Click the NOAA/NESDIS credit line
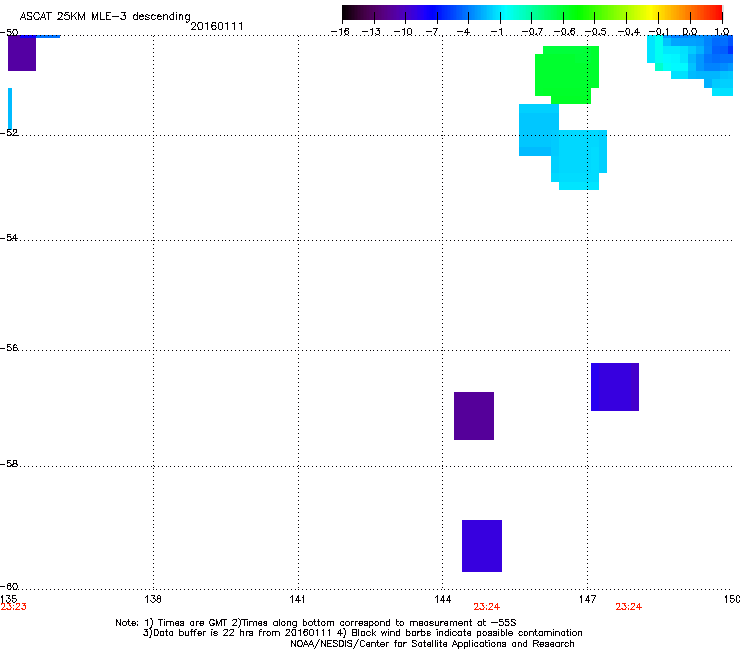This screenshot has width=740, height=650. pos(432,644)
